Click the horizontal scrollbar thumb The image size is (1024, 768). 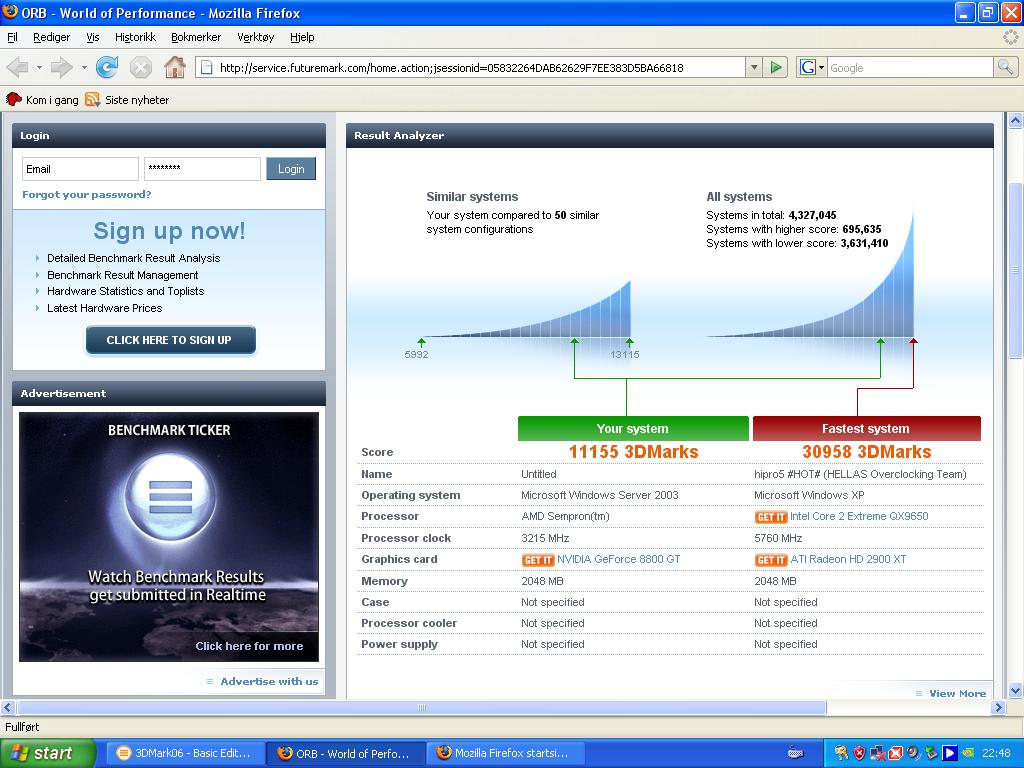(421, 707)
